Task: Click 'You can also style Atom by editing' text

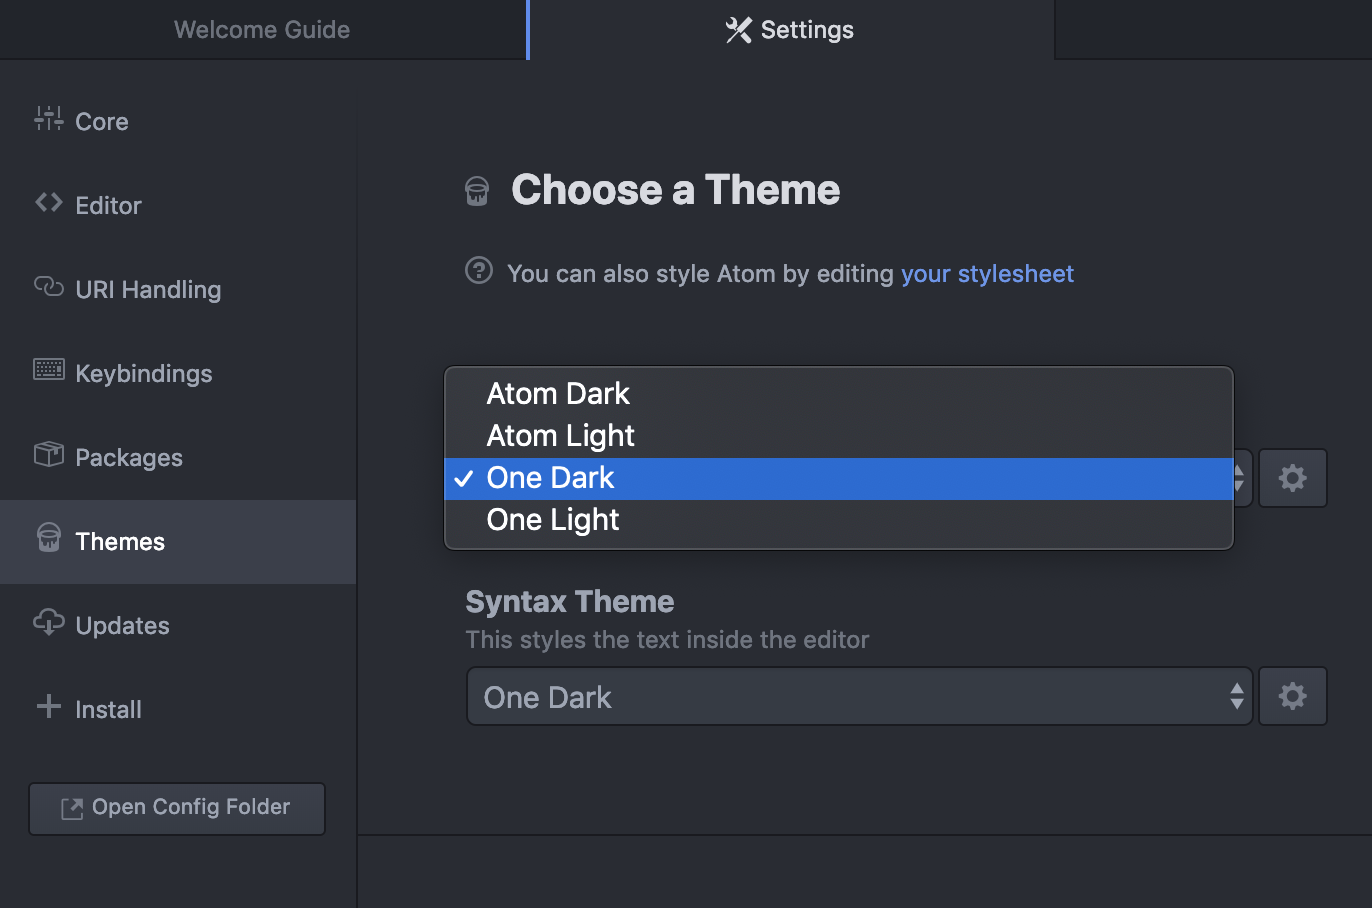Action: click(700, 273)
